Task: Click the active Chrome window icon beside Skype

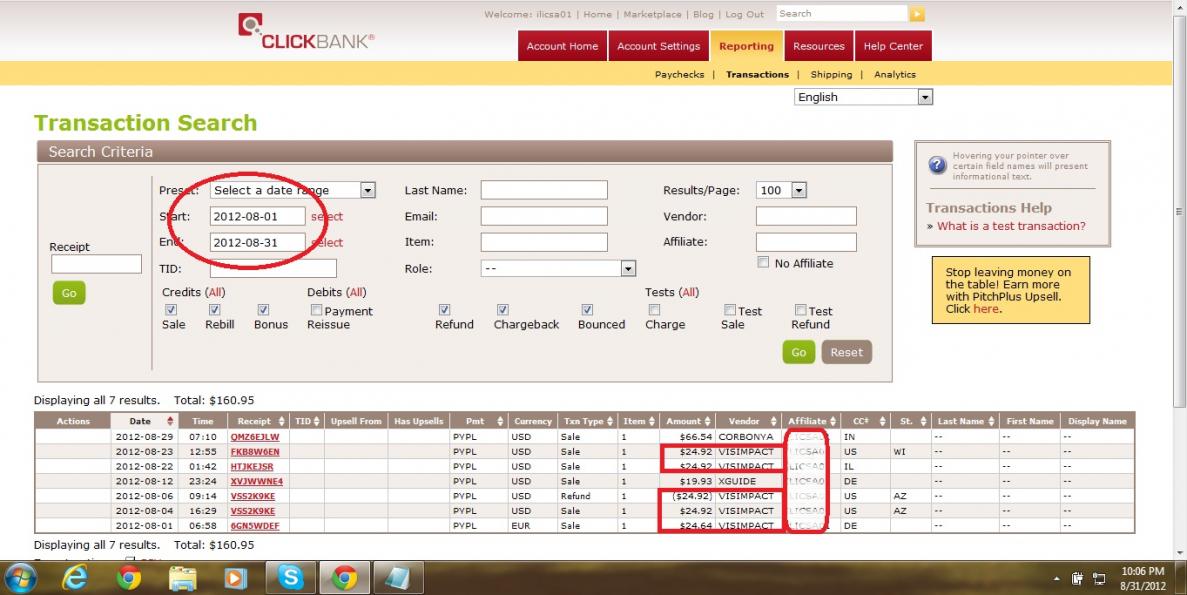Action: coord(344,578)
